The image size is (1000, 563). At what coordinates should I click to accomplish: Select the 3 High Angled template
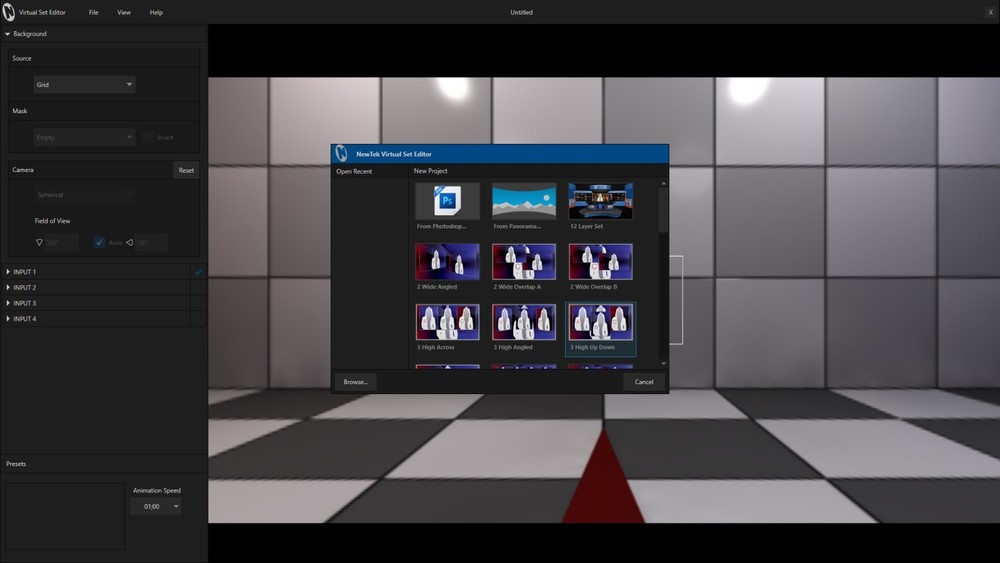pos(524,327)
